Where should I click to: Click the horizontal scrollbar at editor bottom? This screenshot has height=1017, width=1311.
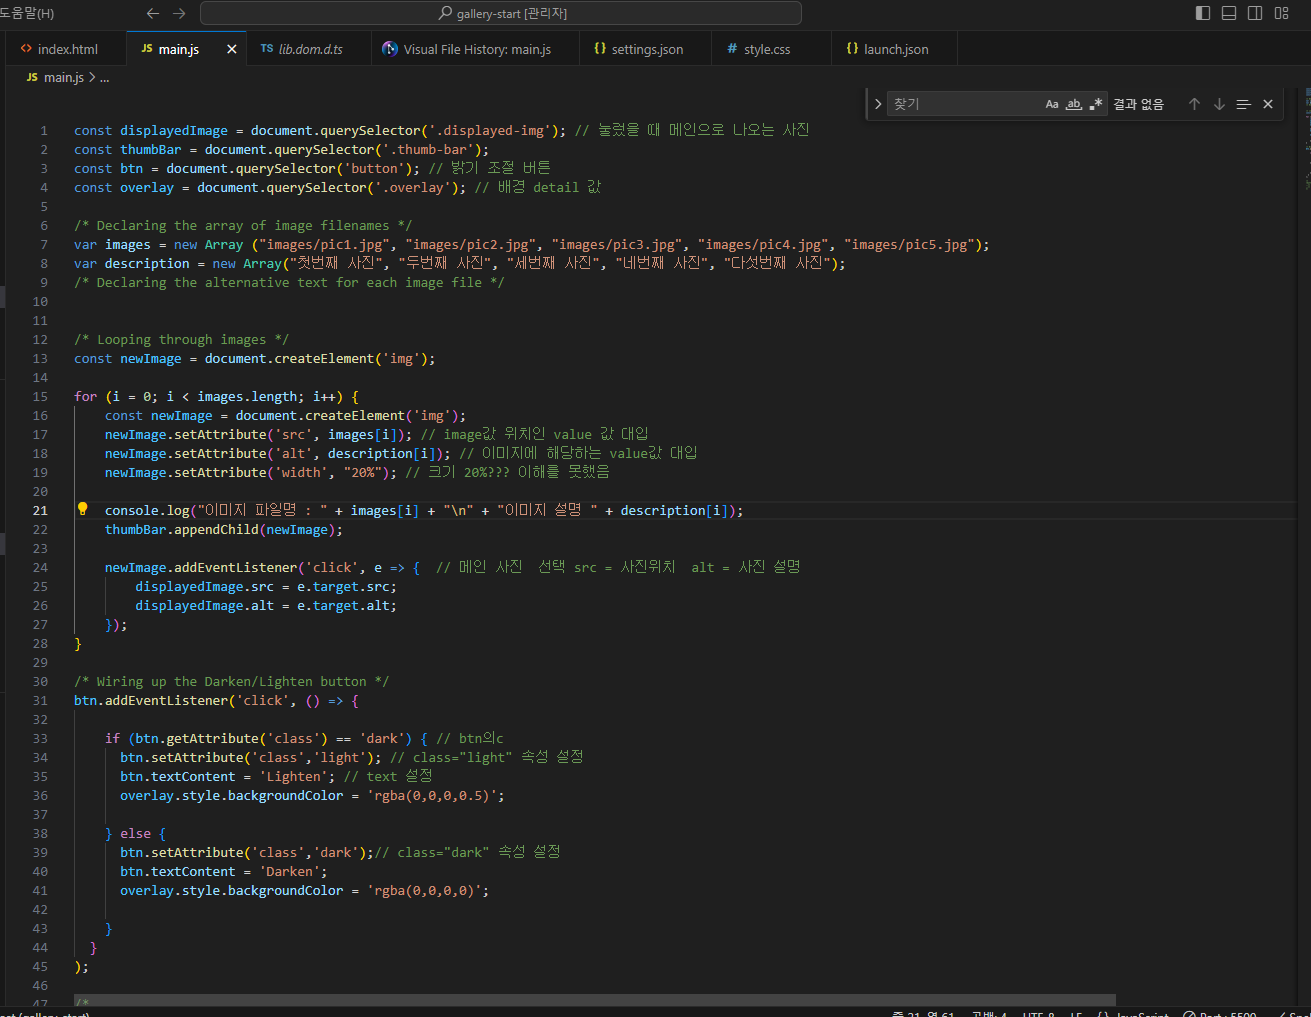(x=595, y=1000)
